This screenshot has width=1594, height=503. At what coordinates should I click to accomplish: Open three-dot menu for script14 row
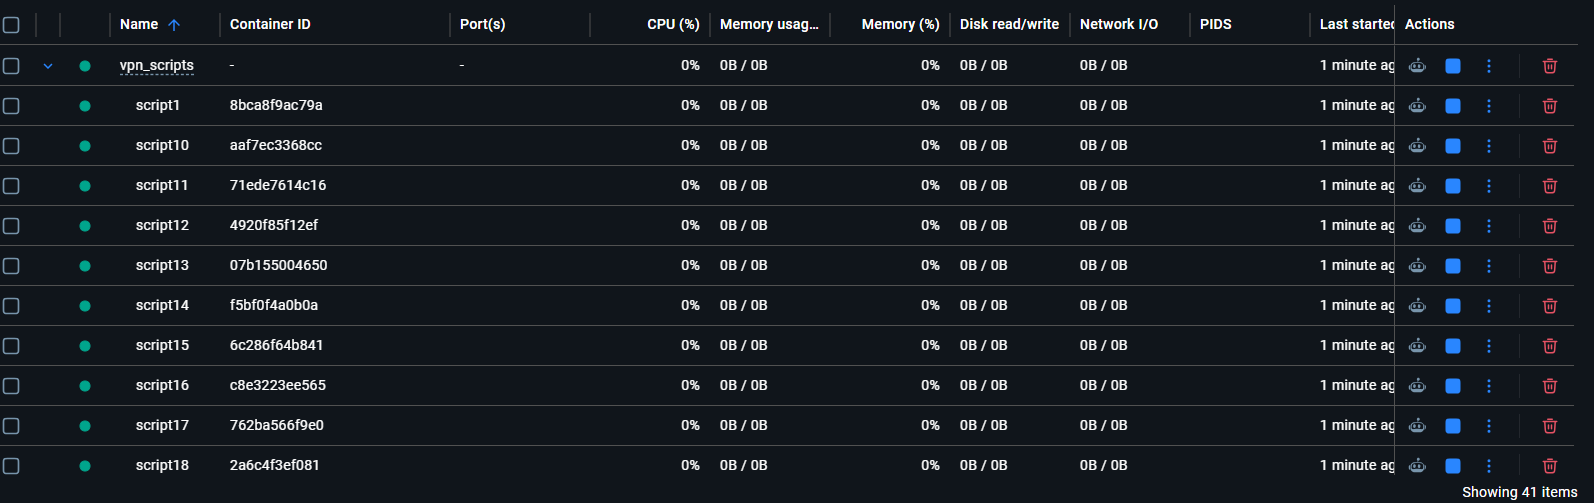[1489, 306]
